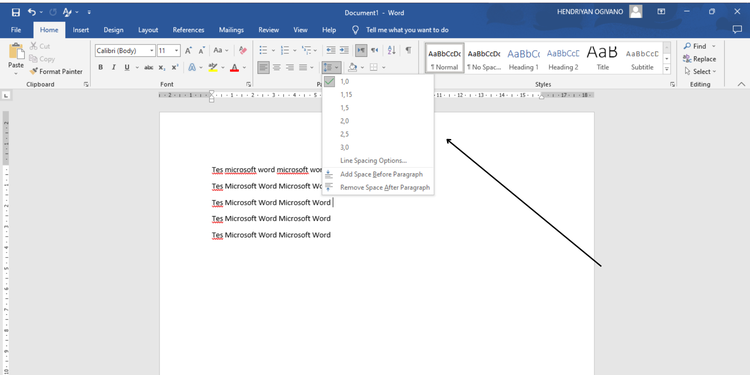
Task: Open the File tab
Action: click(16, 30)
